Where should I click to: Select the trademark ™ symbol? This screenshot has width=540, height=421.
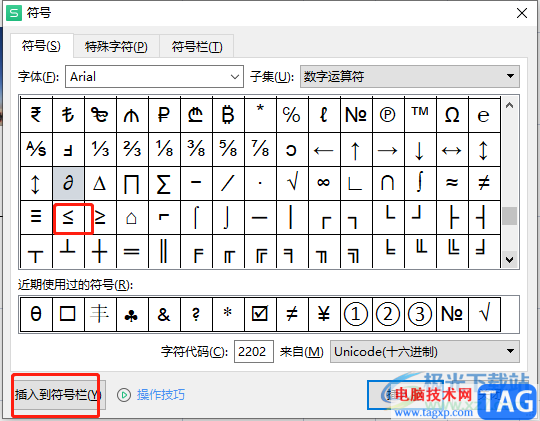point(420,115)
